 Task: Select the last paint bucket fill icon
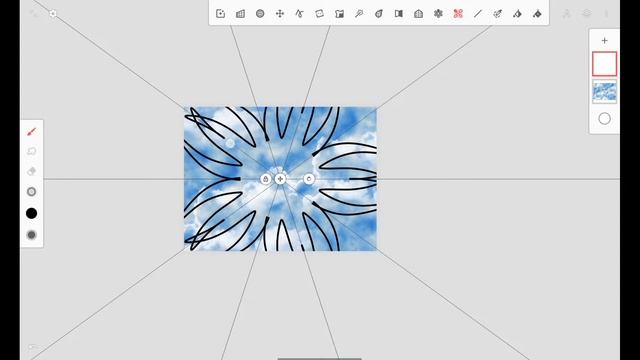point(537,13)
